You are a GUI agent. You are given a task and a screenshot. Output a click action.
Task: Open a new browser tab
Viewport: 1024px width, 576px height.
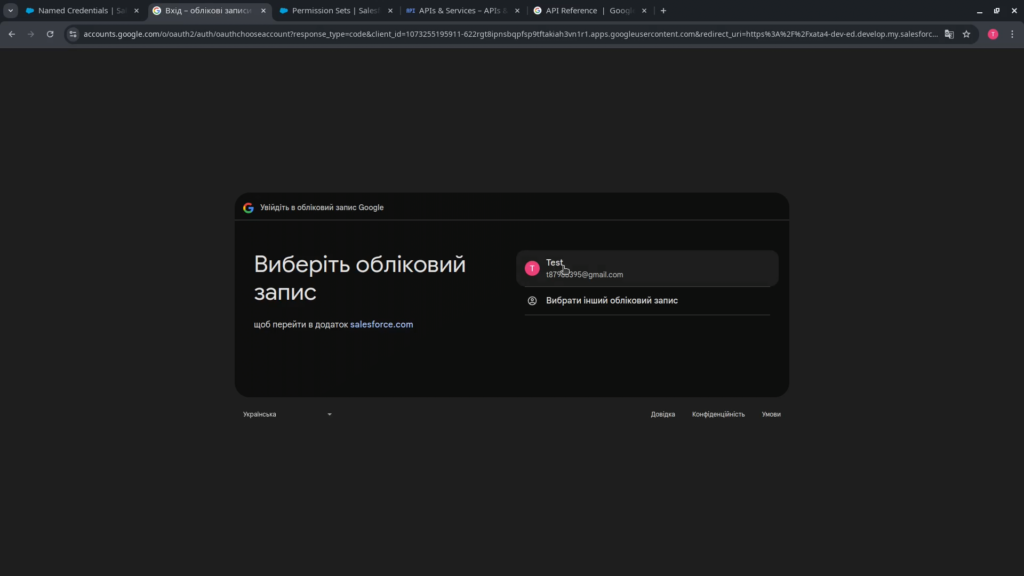(663, 10)
